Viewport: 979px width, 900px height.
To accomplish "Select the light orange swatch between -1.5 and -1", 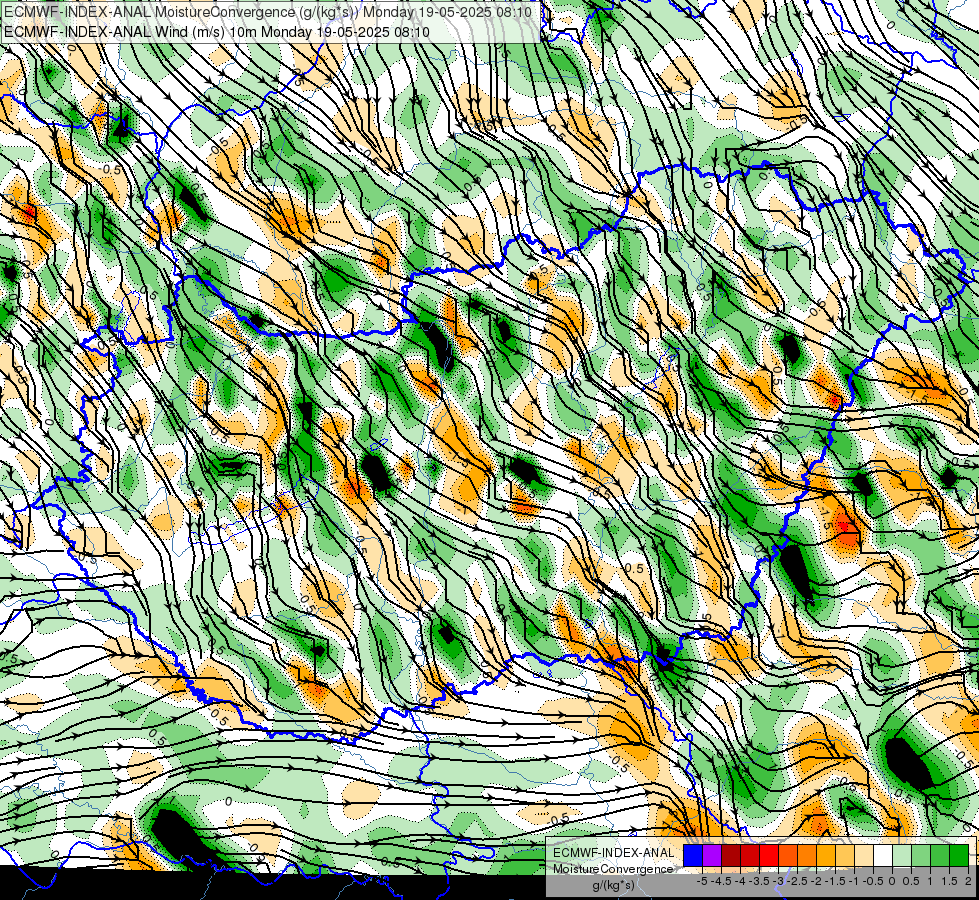I will coord(845,856).
